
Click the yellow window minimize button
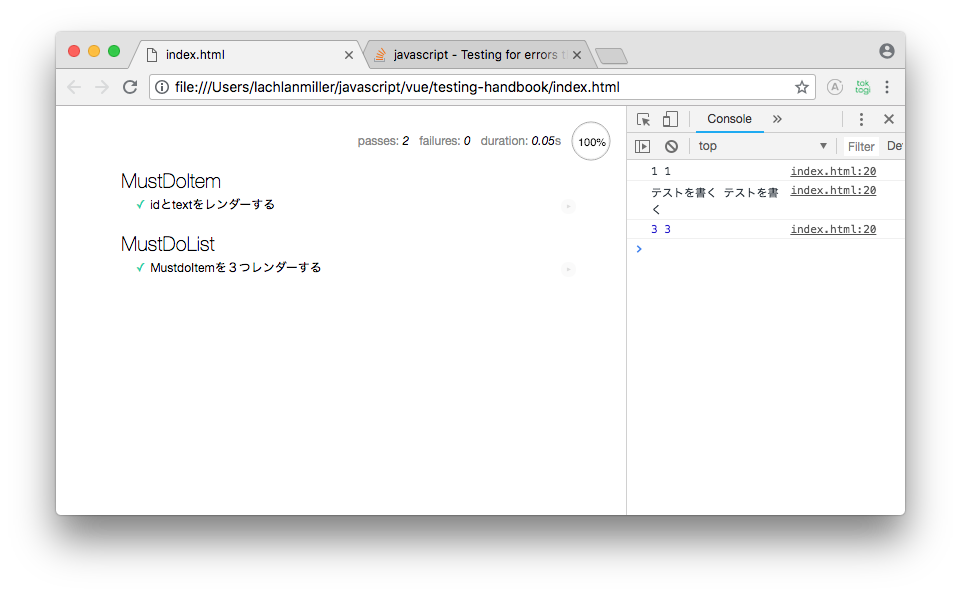click(94, 51)
